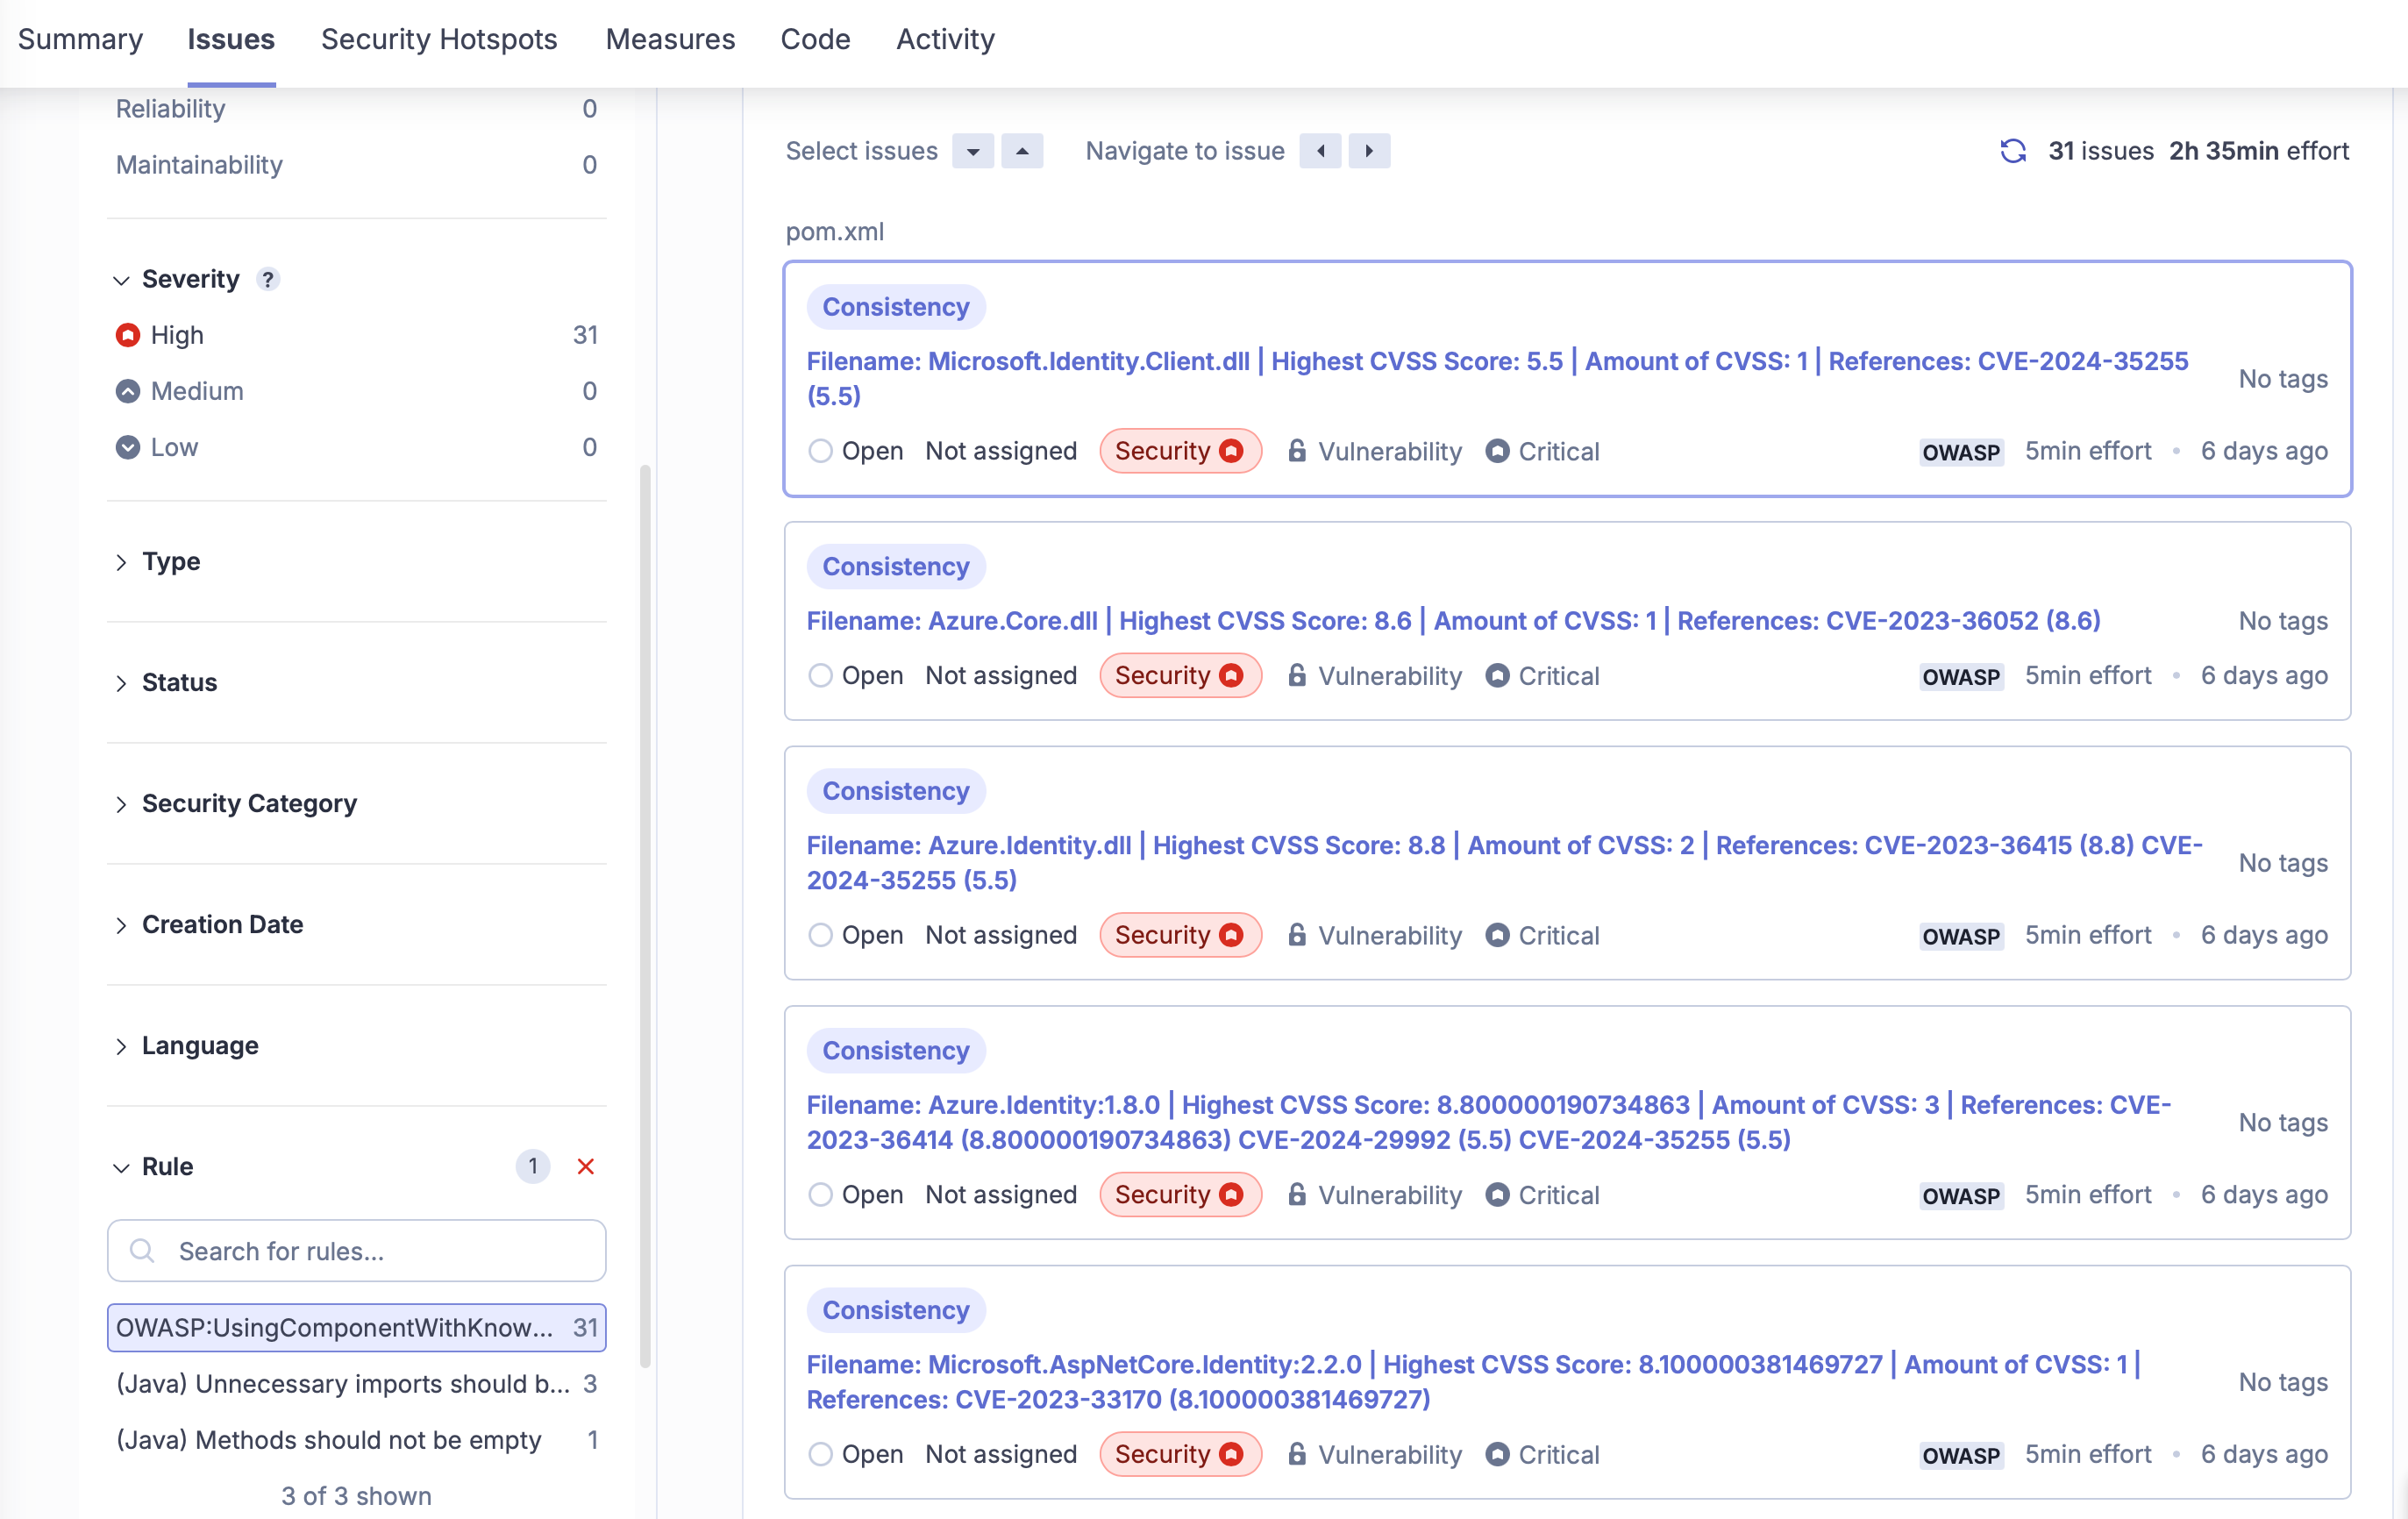Navigate to previous issue arrow
Screen dimensions: 2408x1519
tap(1320, 151)
